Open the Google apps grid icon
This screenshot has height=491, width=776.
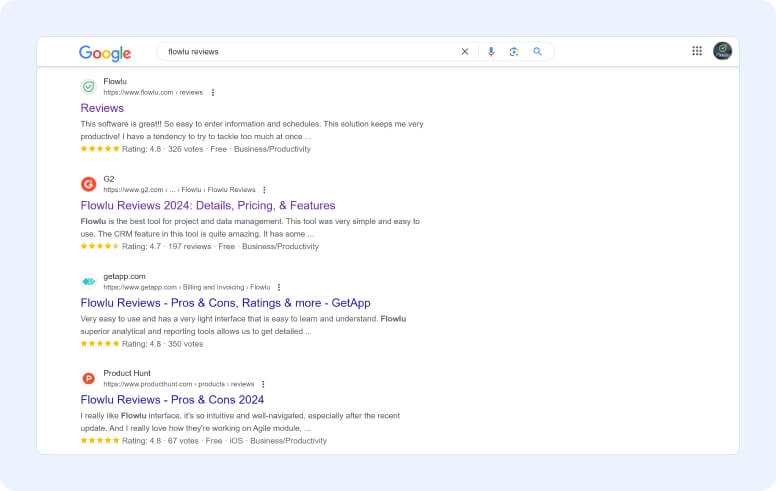[697, 50]
